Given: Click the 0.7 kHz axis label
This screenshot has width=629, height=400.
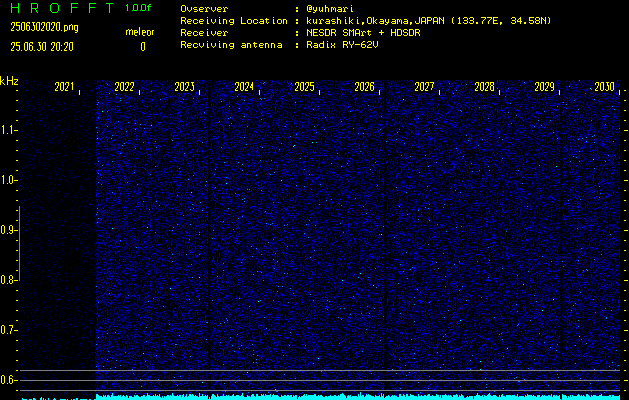Looking at the screenshot, I should pyautogui.click(x=7, y=330).
